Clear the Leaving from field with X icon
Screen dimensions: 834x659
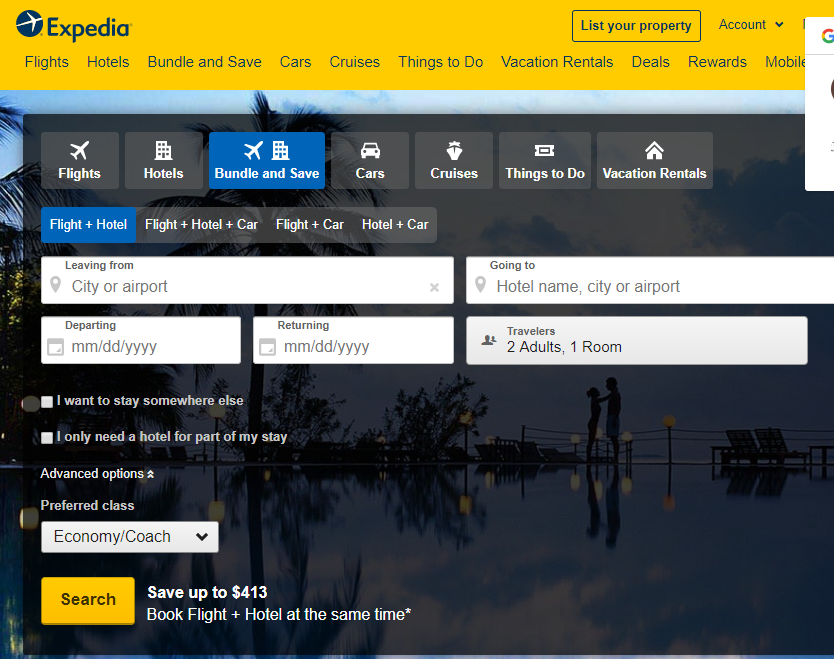[434, 288]
